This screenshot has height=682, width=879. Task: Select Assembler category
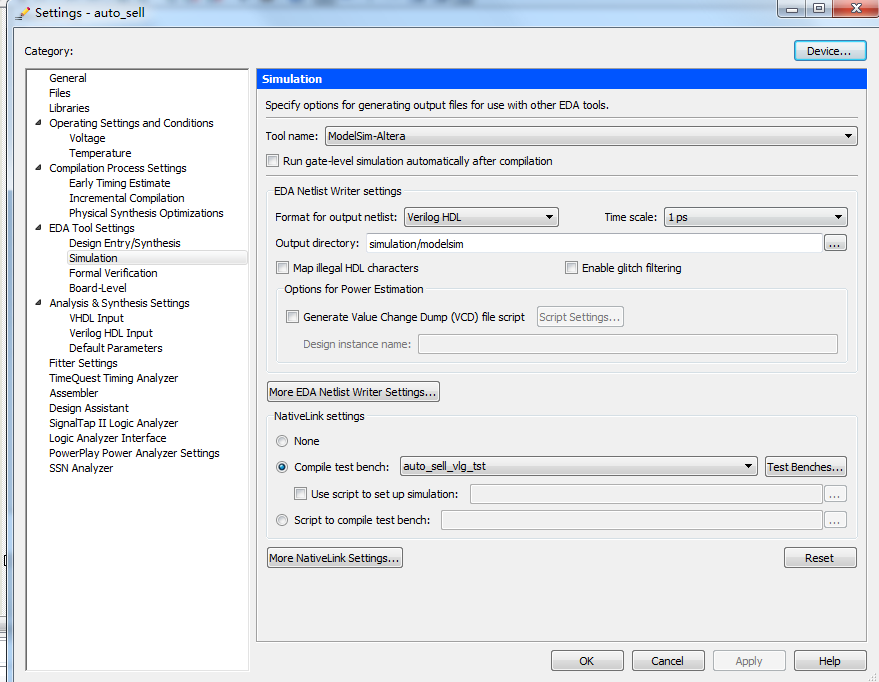pos(73,393)
